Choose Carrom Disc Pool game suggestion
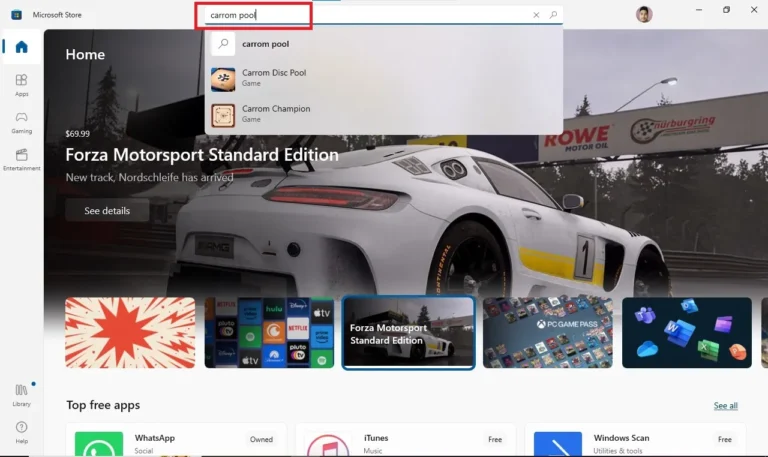The width and height of the screenshot is (768, 457). tap(274, 77)
